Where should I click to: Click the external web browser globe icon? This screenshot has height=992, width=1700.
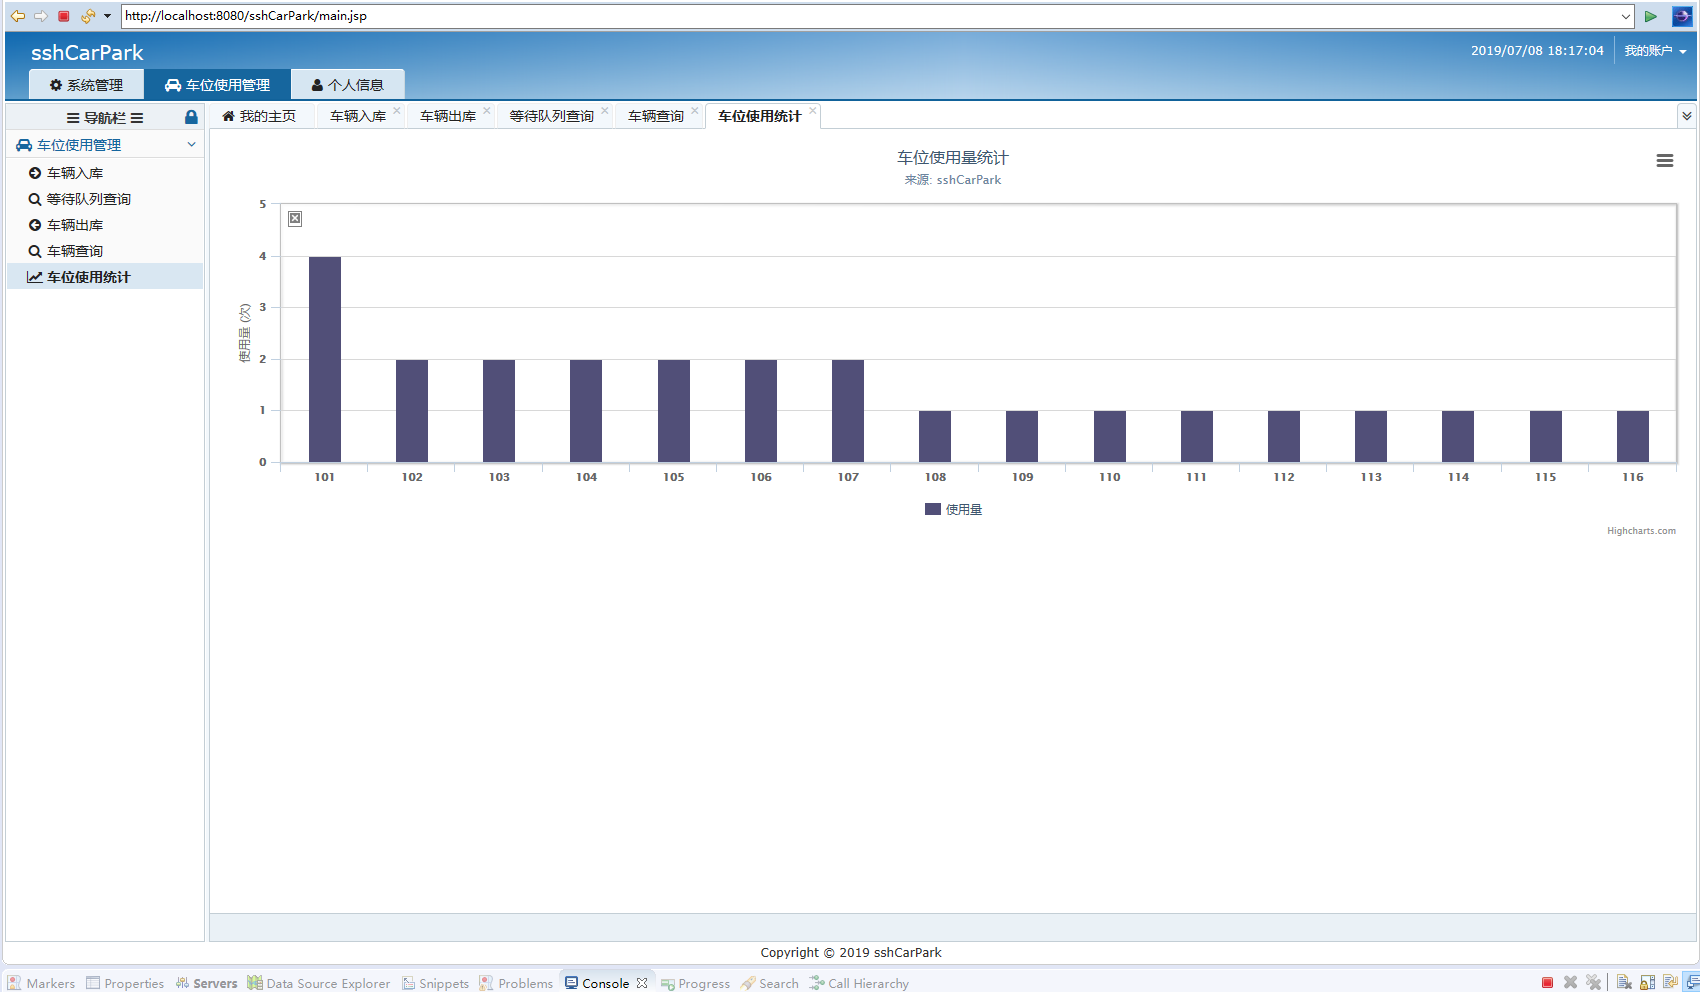click(1681, 16)
